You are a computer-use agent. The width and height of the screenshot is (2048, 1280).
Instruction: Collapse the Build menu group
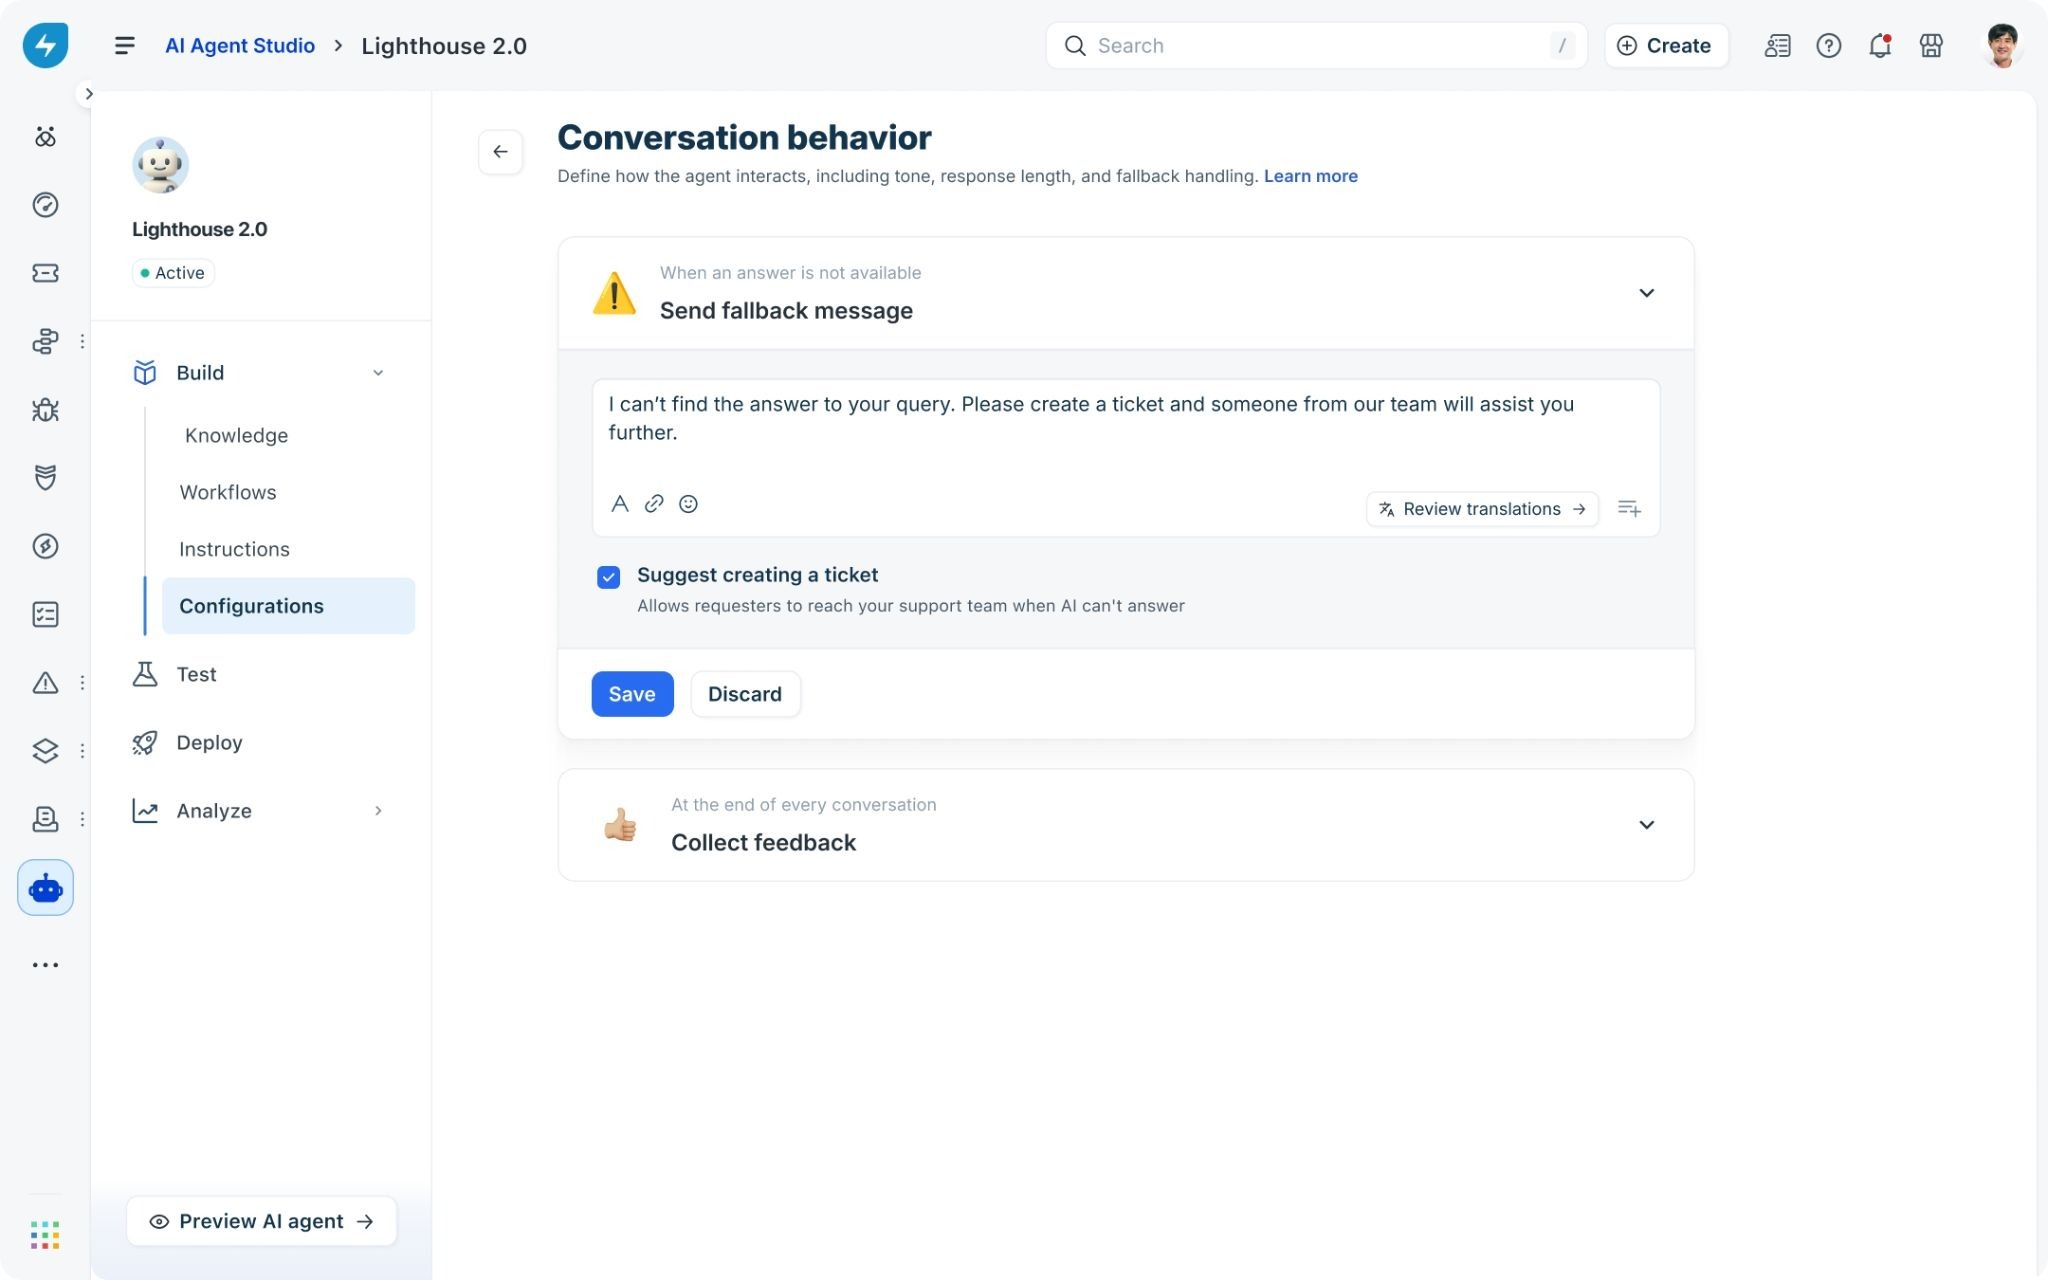pos(378,373)
